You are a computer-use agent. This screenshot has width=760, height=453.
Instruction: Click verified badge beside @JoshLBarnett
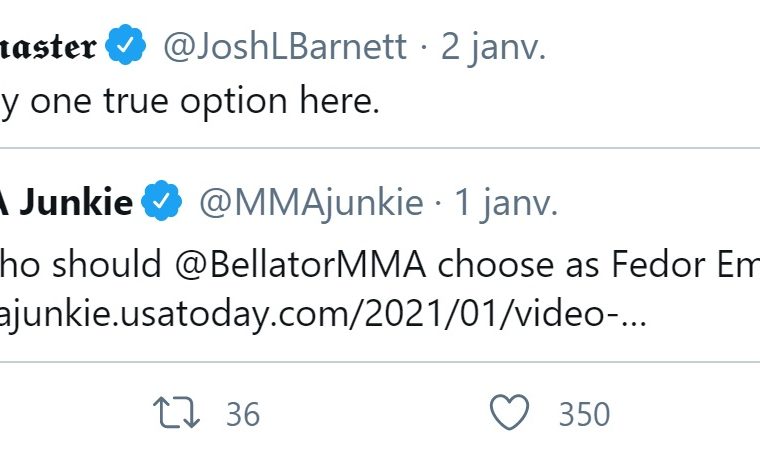126,45
